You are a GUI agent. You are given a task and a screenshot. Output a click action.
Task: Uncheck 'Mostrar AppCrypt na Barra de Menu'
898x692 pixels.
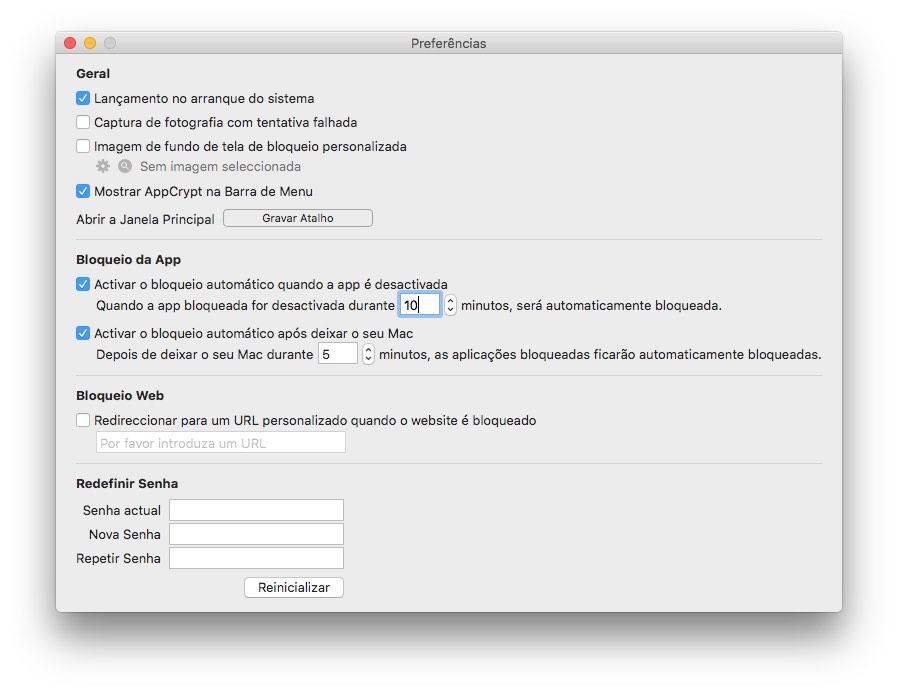(83, 191)
